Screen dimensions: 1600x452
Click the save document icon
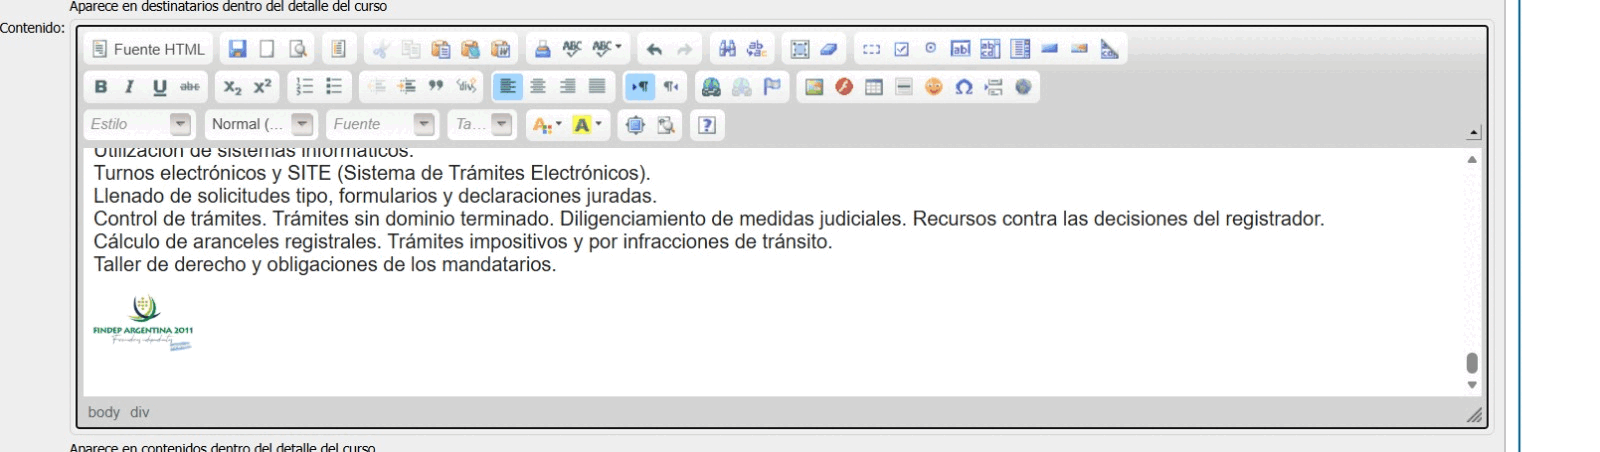pos(237,49)
